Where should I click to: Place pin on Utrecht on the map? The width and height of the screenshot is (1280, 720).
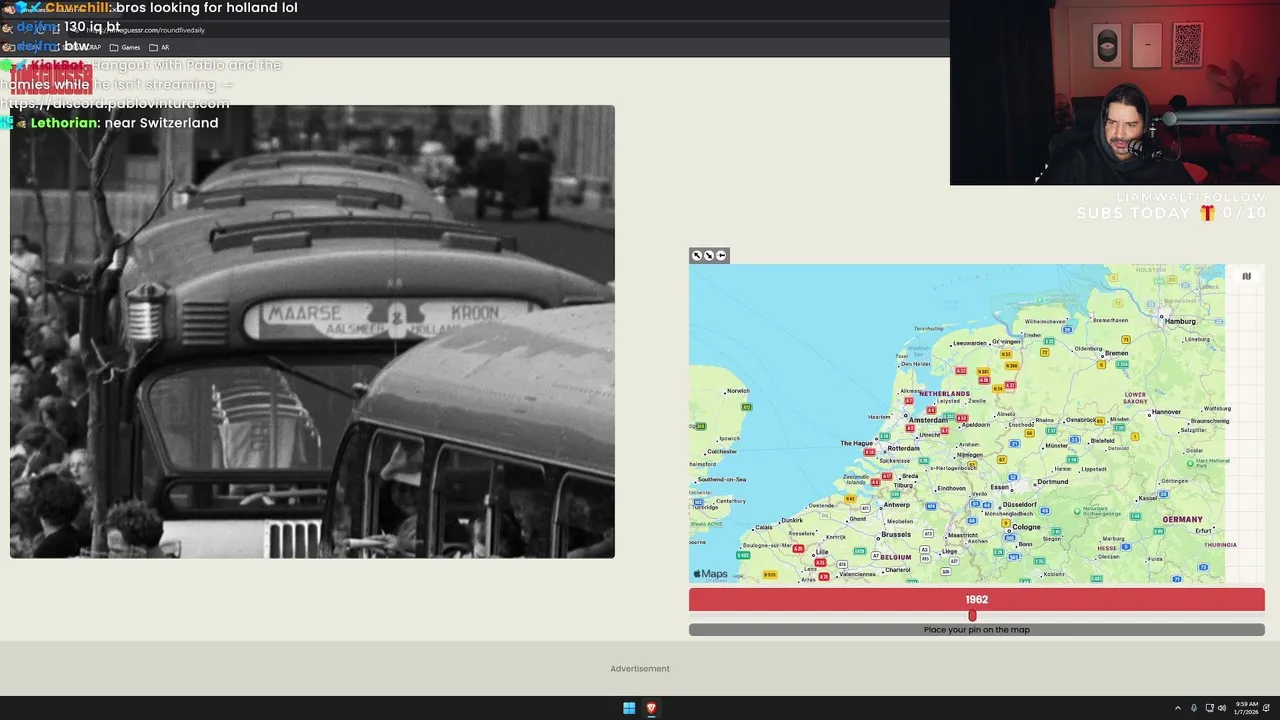932,434
